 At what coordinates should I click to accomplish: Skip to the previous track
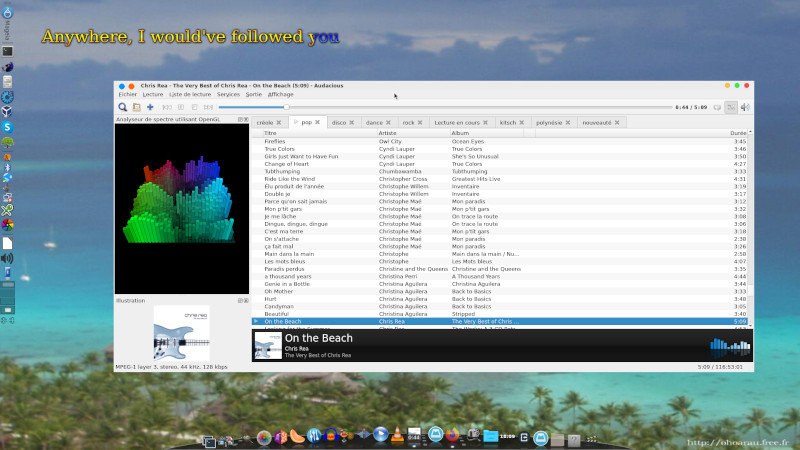[167, 107]
